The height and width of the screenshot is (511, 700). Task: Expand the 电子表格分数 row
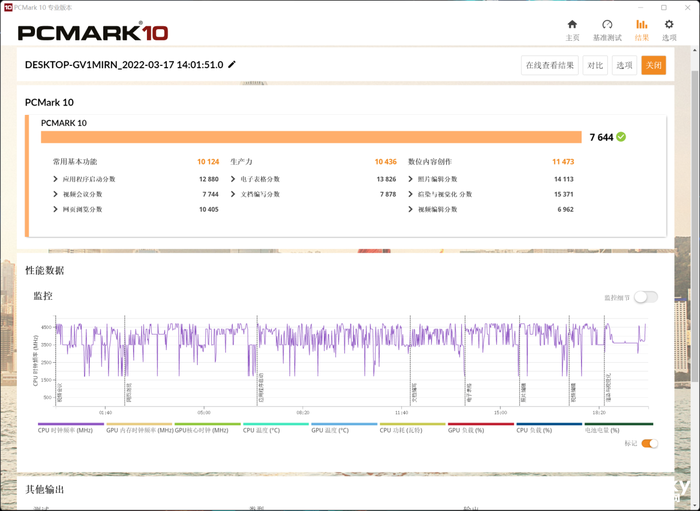[233, 179]
